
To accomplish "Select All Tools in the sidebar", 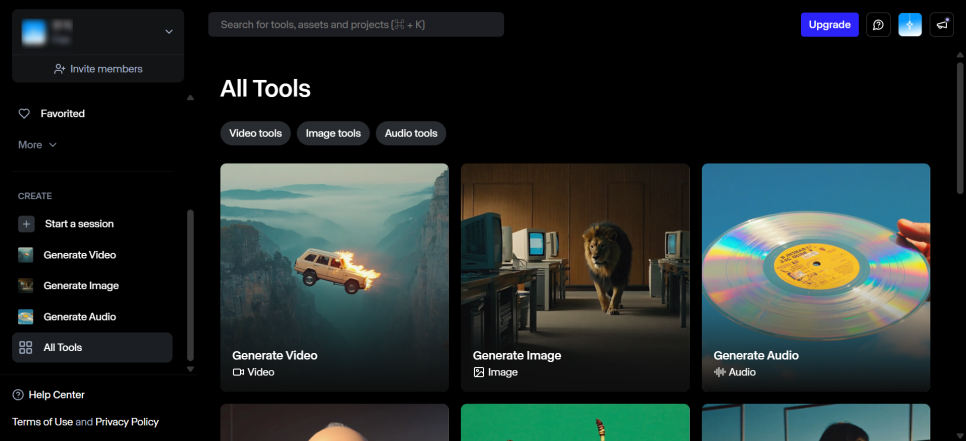I will [92, 347].
